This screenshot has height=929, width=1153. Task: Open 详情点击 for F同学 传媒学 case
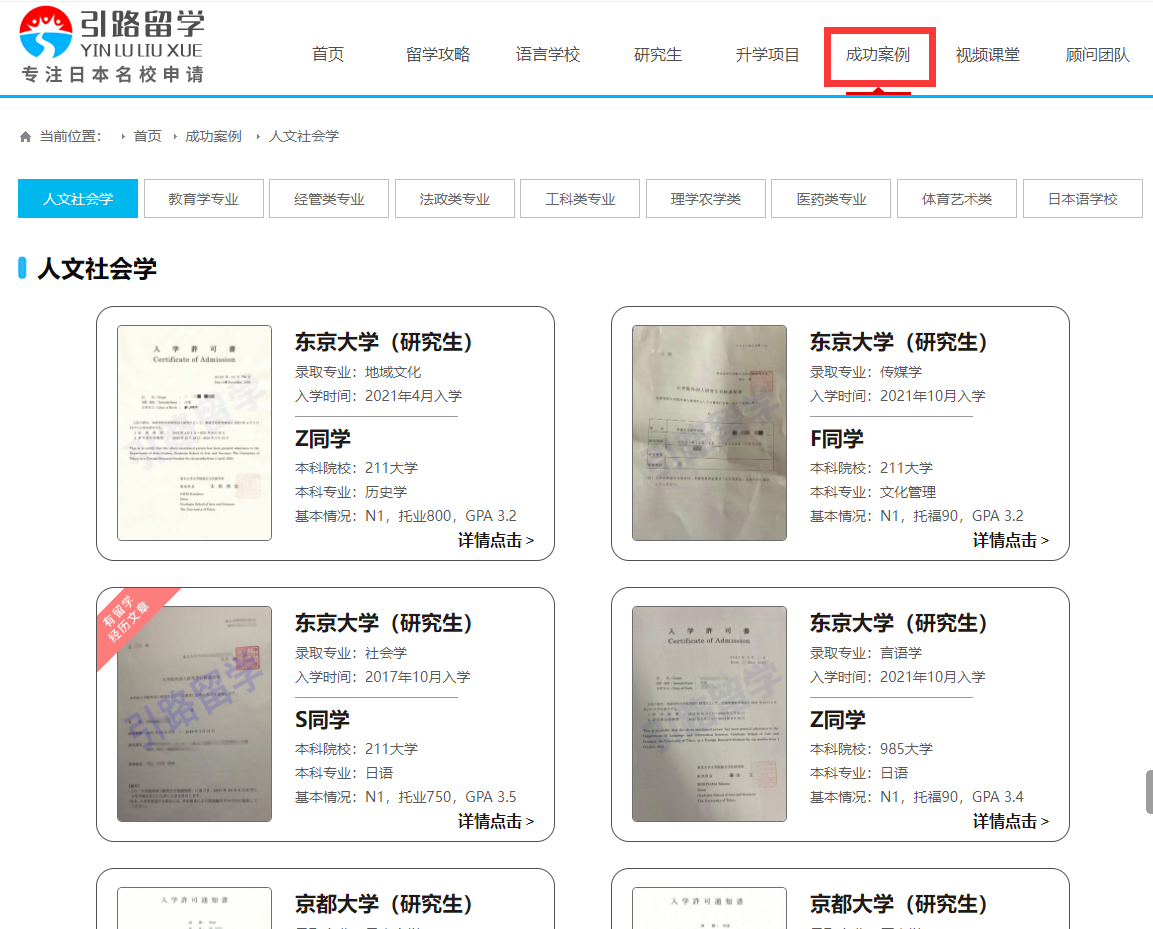[1011, 541]
